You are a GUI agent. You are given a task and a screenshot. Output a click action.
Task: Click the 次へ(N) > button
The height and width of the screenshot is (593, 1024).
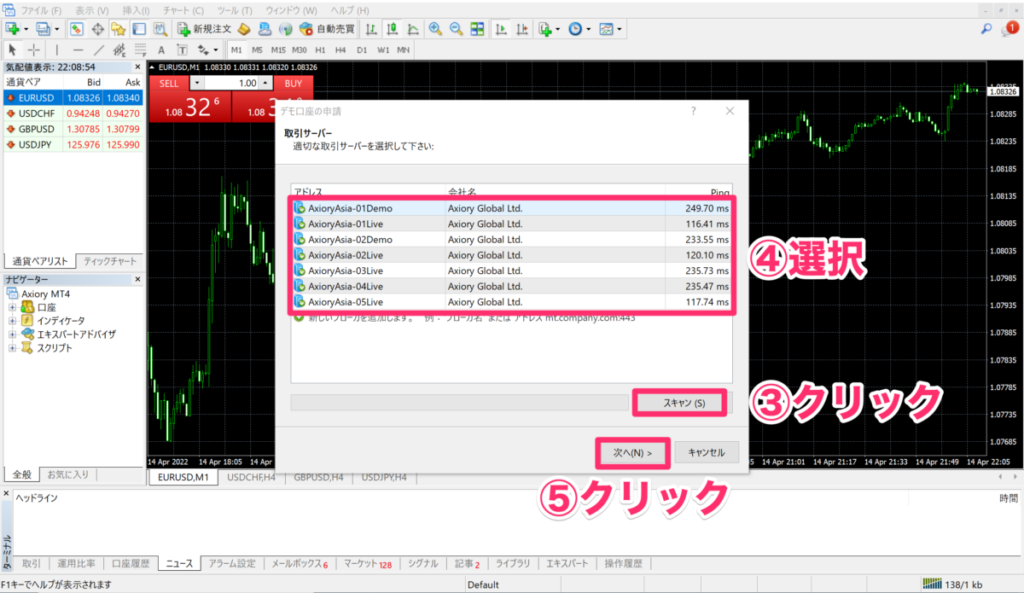[632, 453]
